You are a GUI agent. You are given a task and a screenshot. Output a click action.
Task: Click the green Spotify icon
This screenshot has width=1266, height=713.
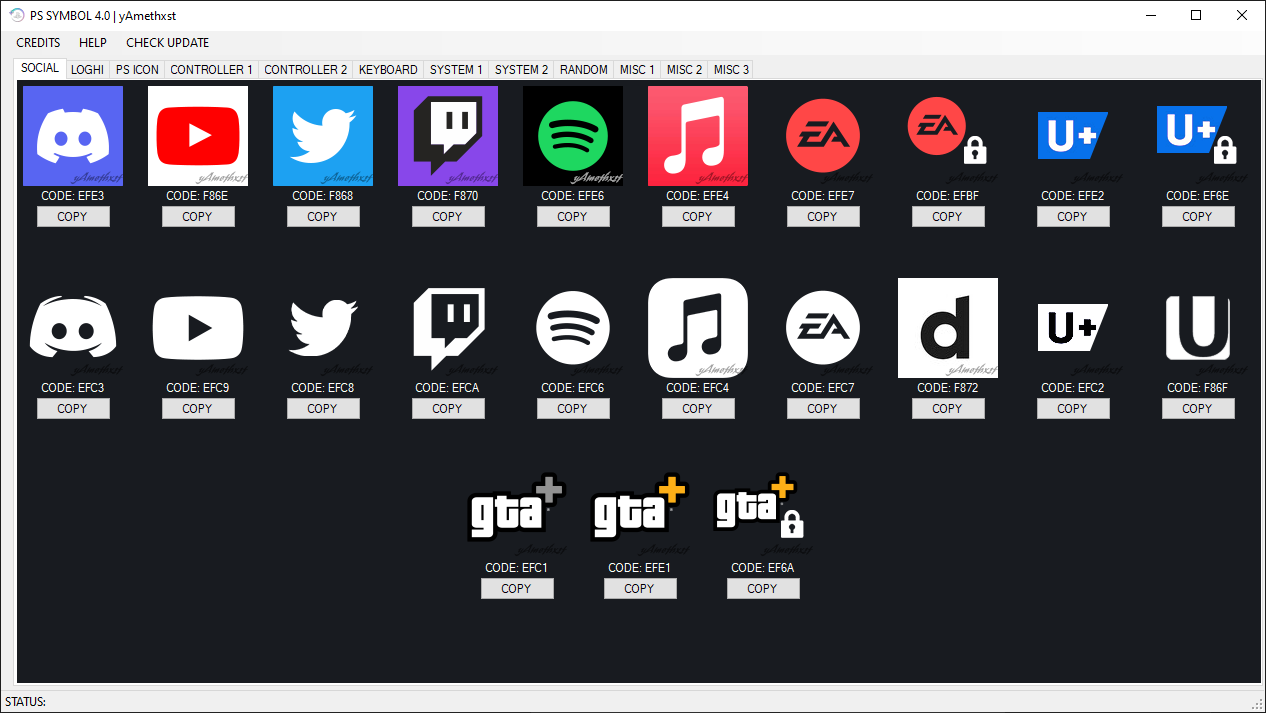(573, 136)
